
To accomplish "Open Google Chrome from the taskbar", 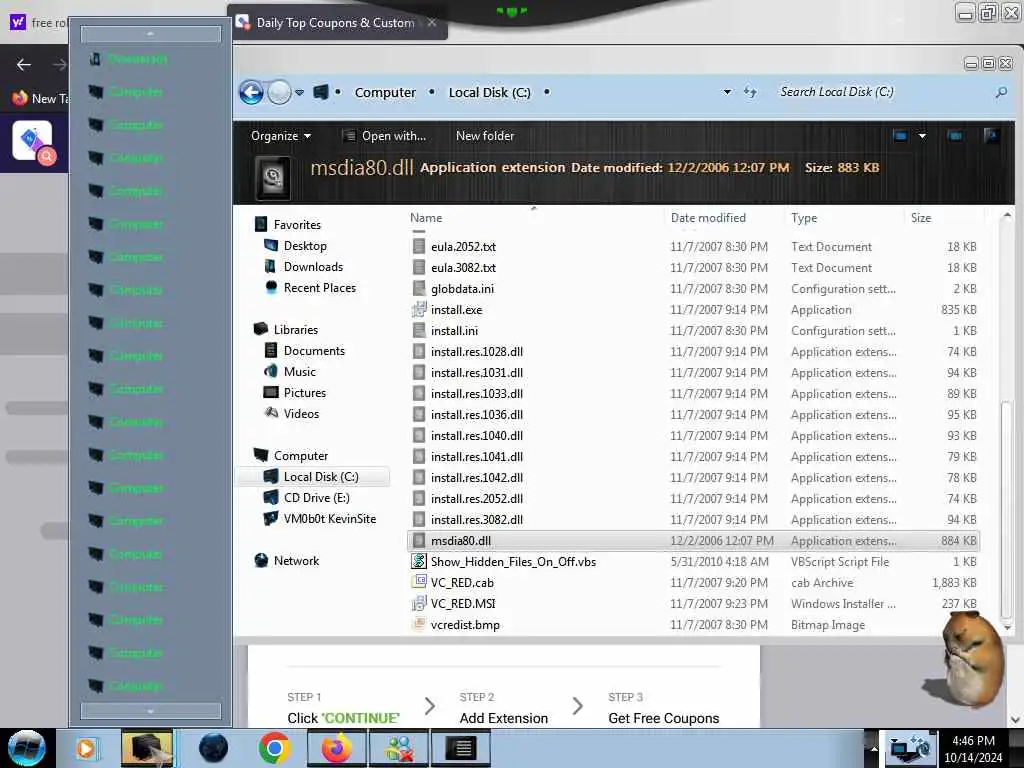I will coord(274,748).
